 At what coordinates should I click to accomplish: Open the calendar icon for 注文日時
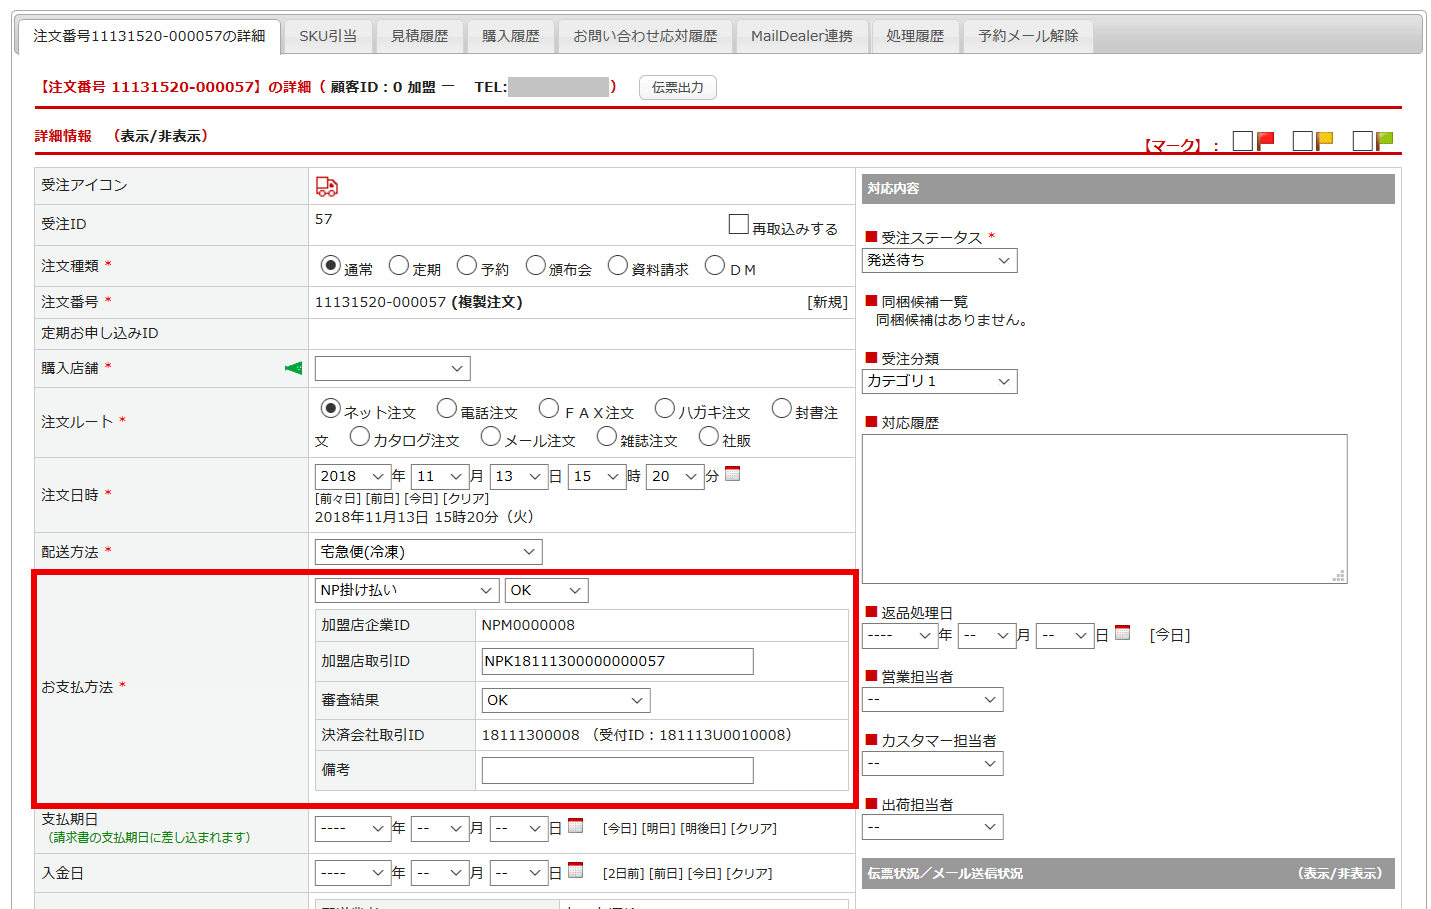click(x=733, y=474)
